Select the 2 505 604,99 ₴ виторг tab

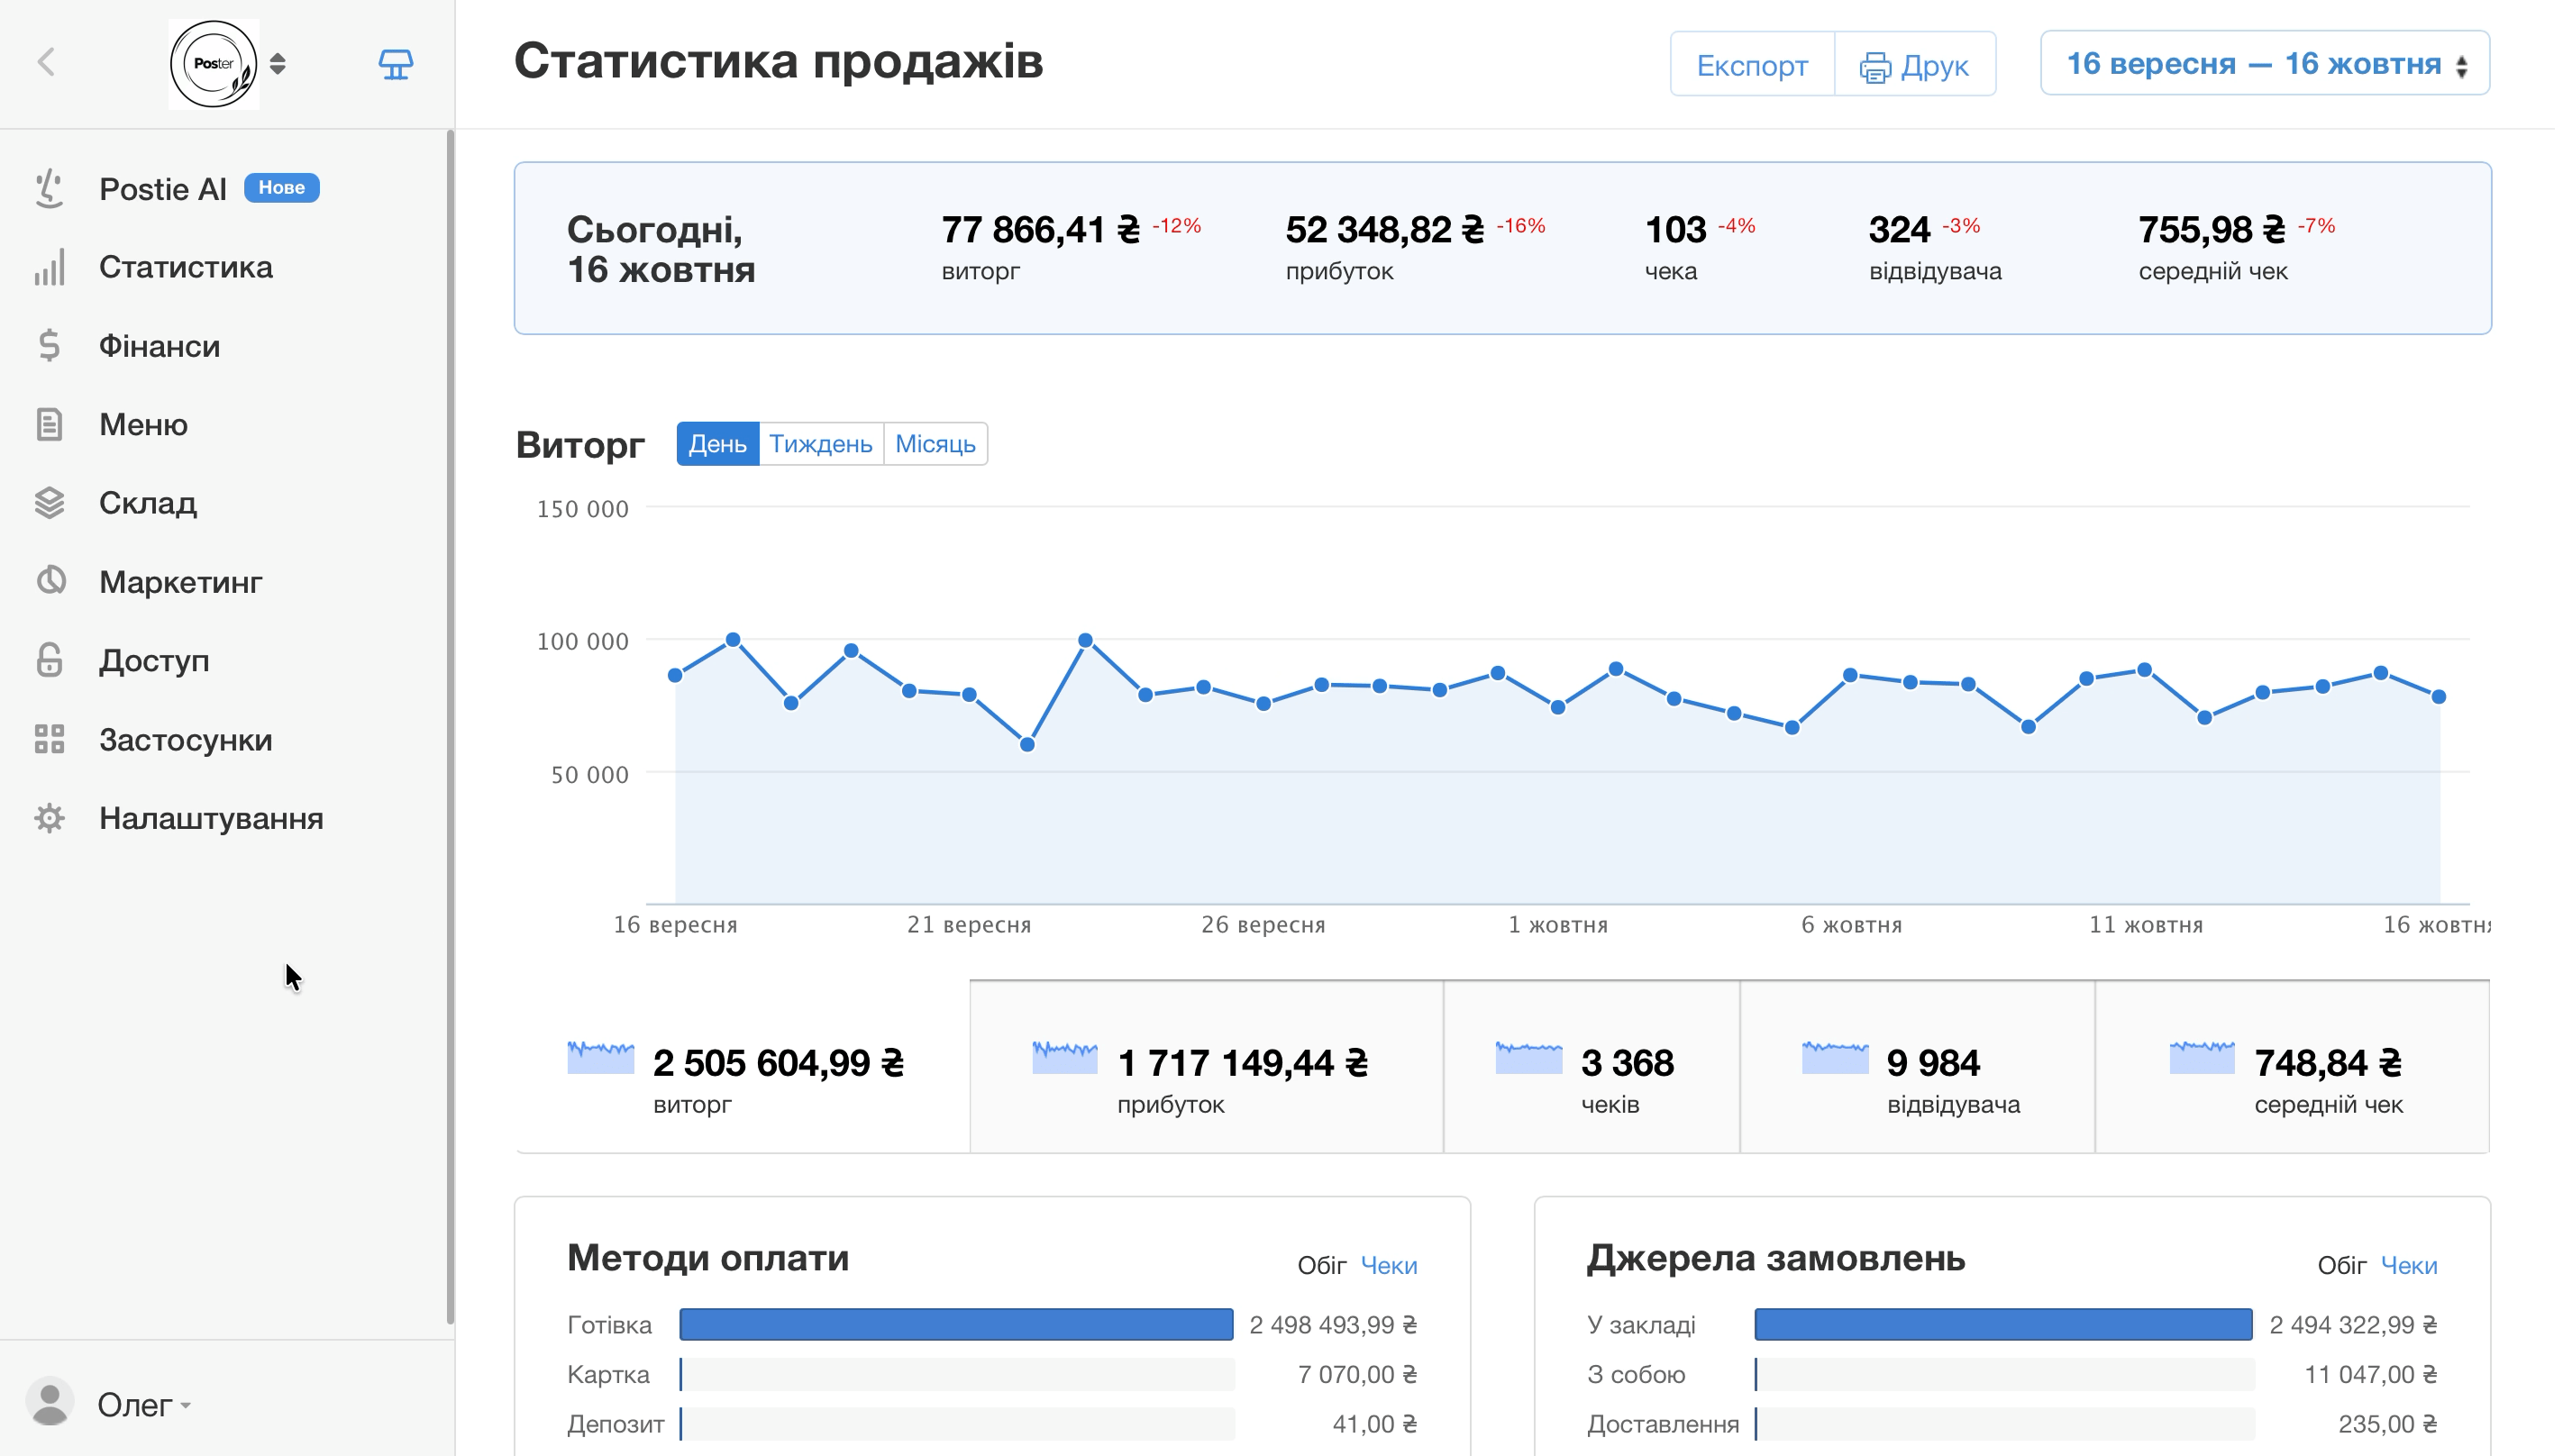tap(744, 1068)
